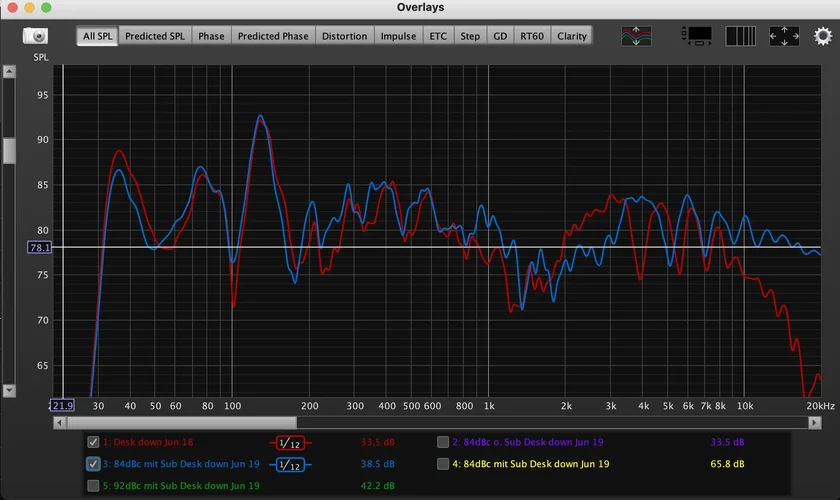Open graph controls via gear icon
This screenshot has height=500, width=840.
822,35
